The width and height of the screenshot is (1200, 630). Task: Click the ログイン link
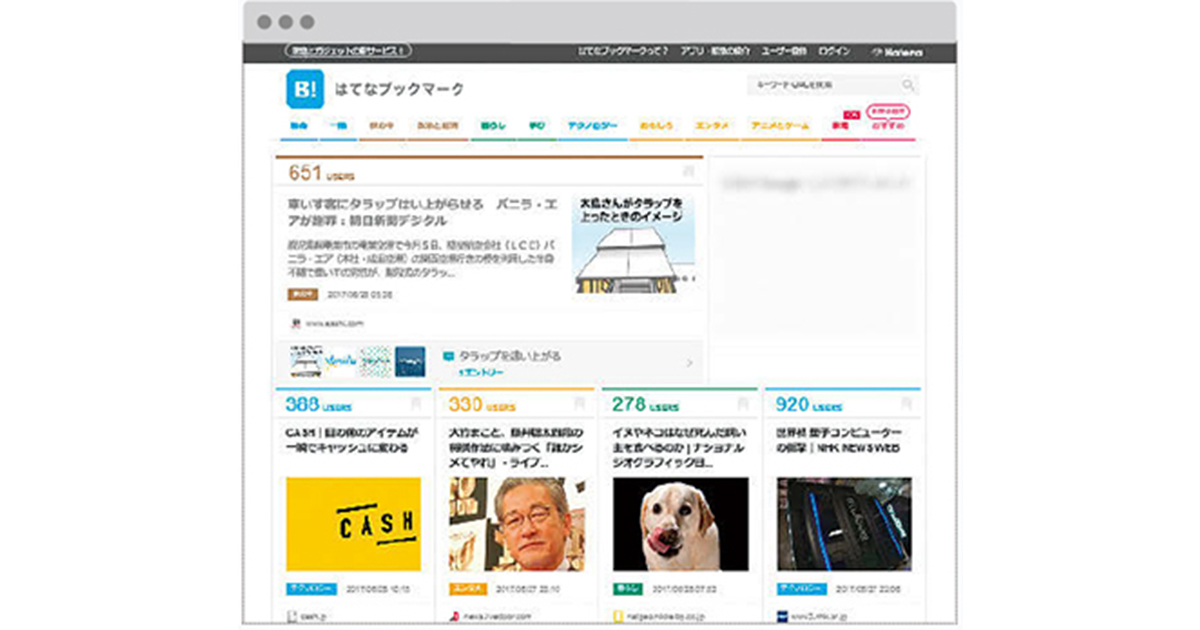(x=834, y=51)
